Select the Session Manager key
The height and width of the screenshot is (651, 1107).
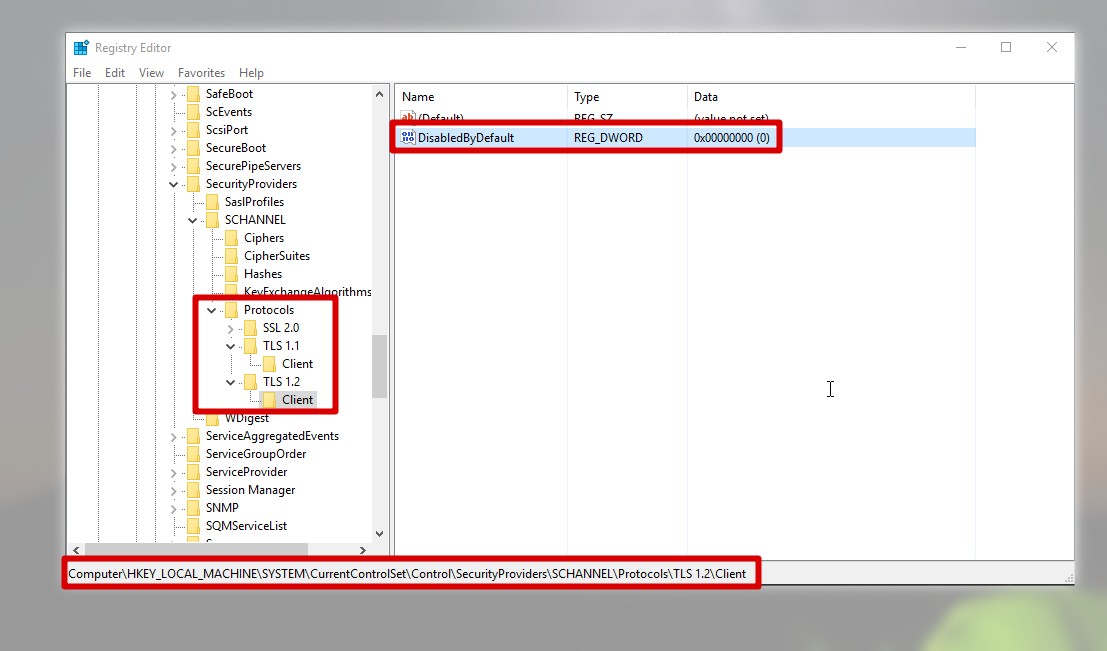coord(250,490)
